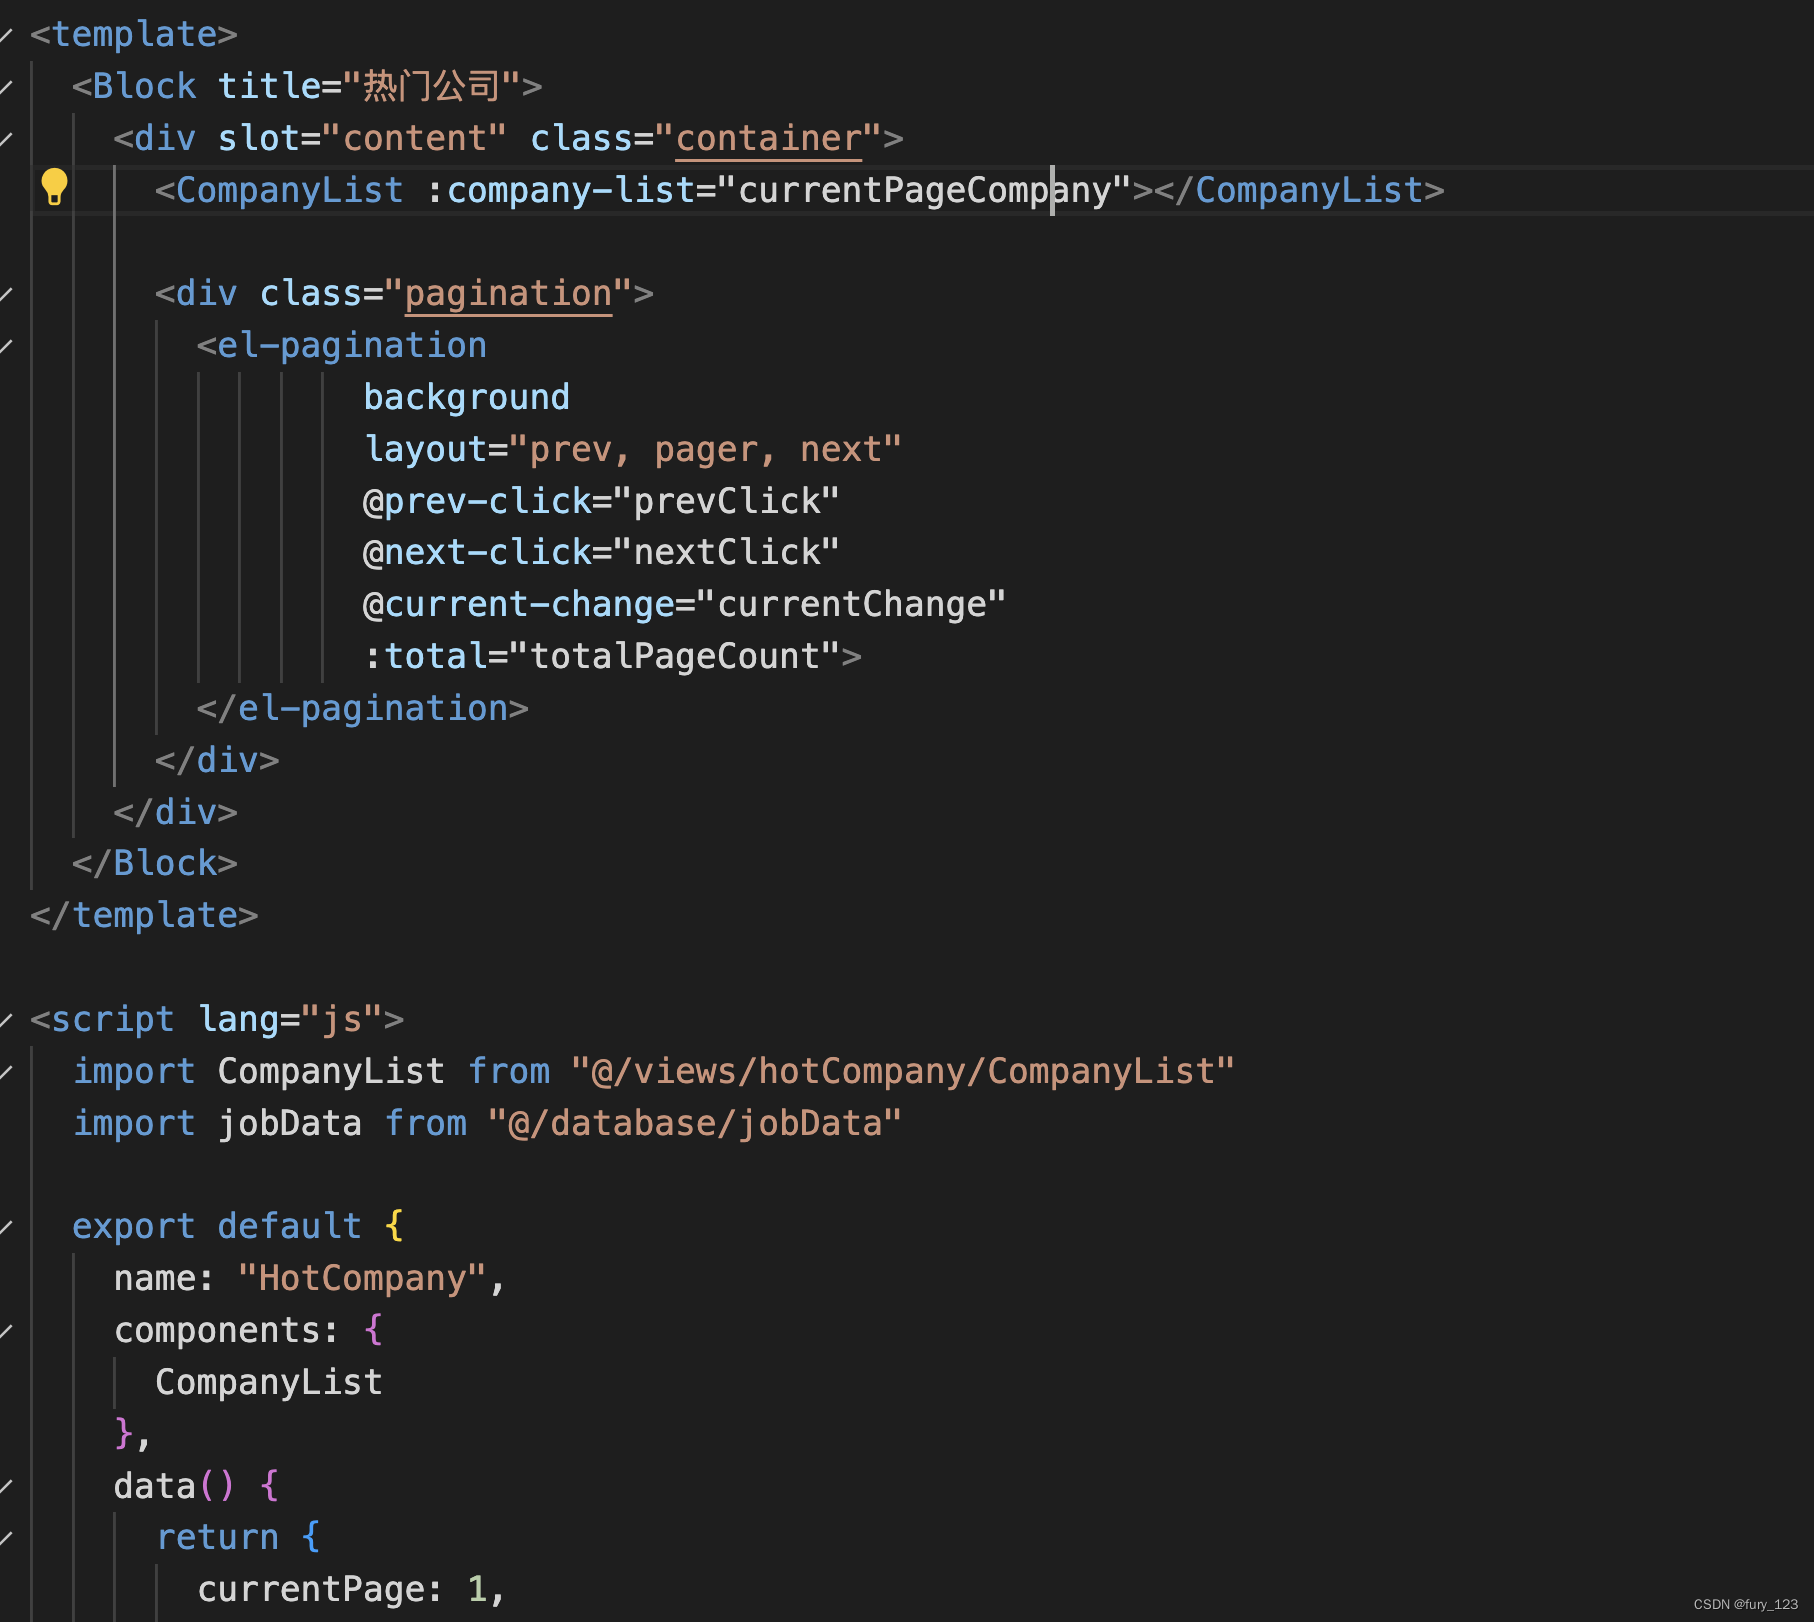Click the @prev-click event name
Image resolution: width=1814 pixels, height=1622 pixels.
coord(478,501)
